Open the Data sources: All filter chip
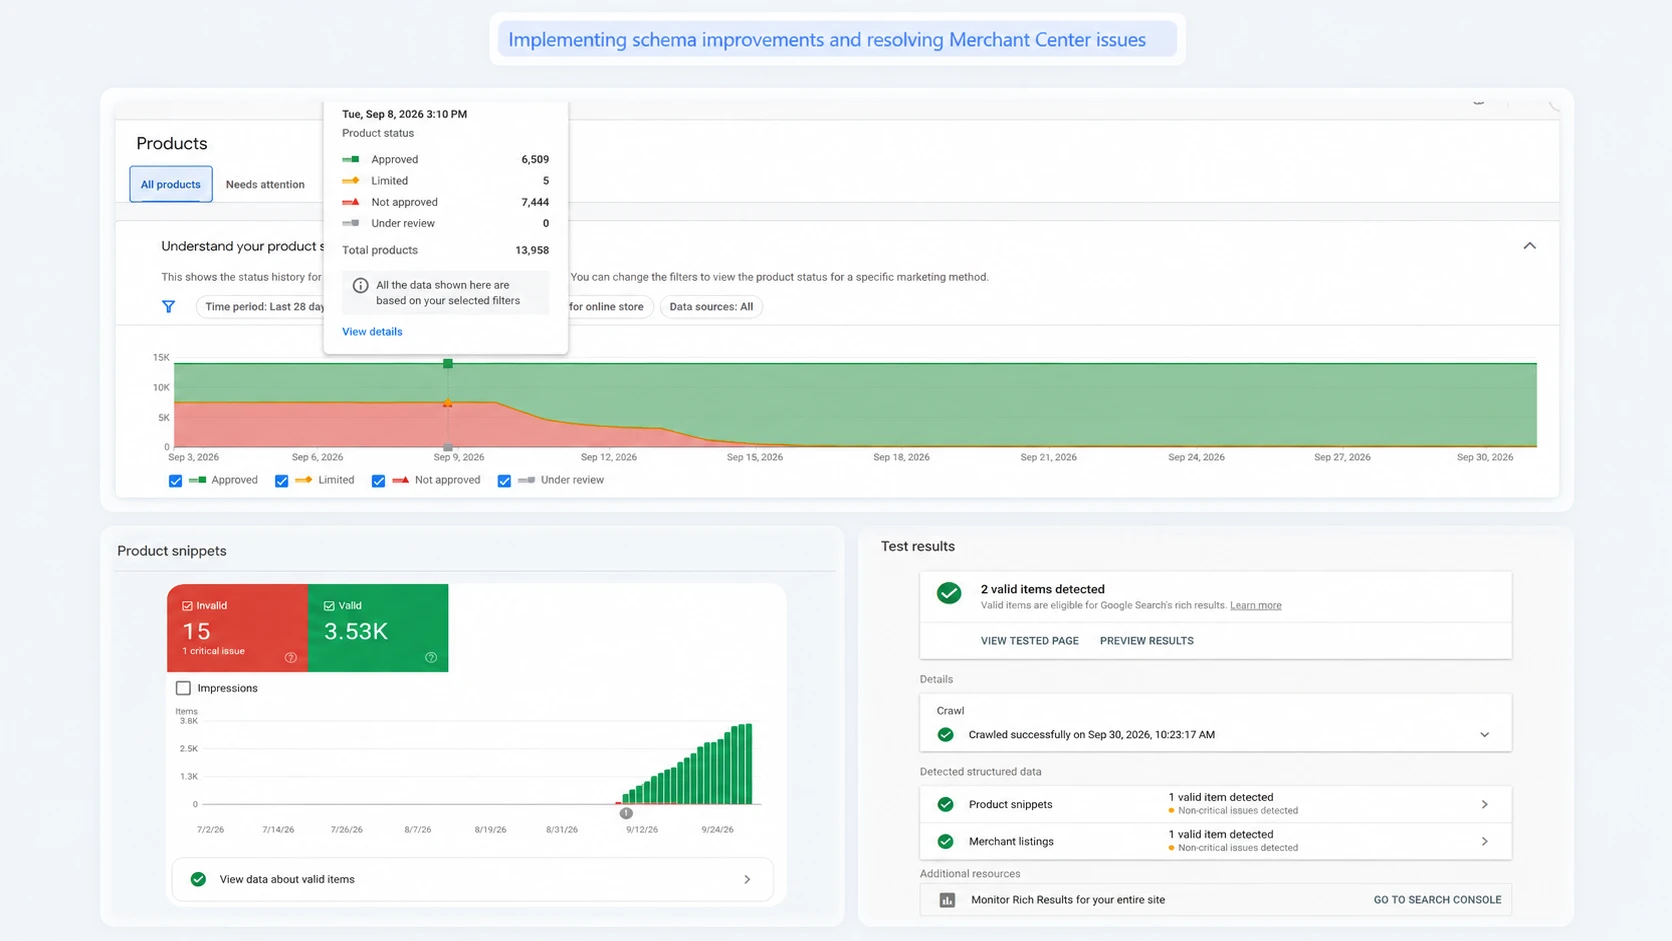 pos(711,307)
